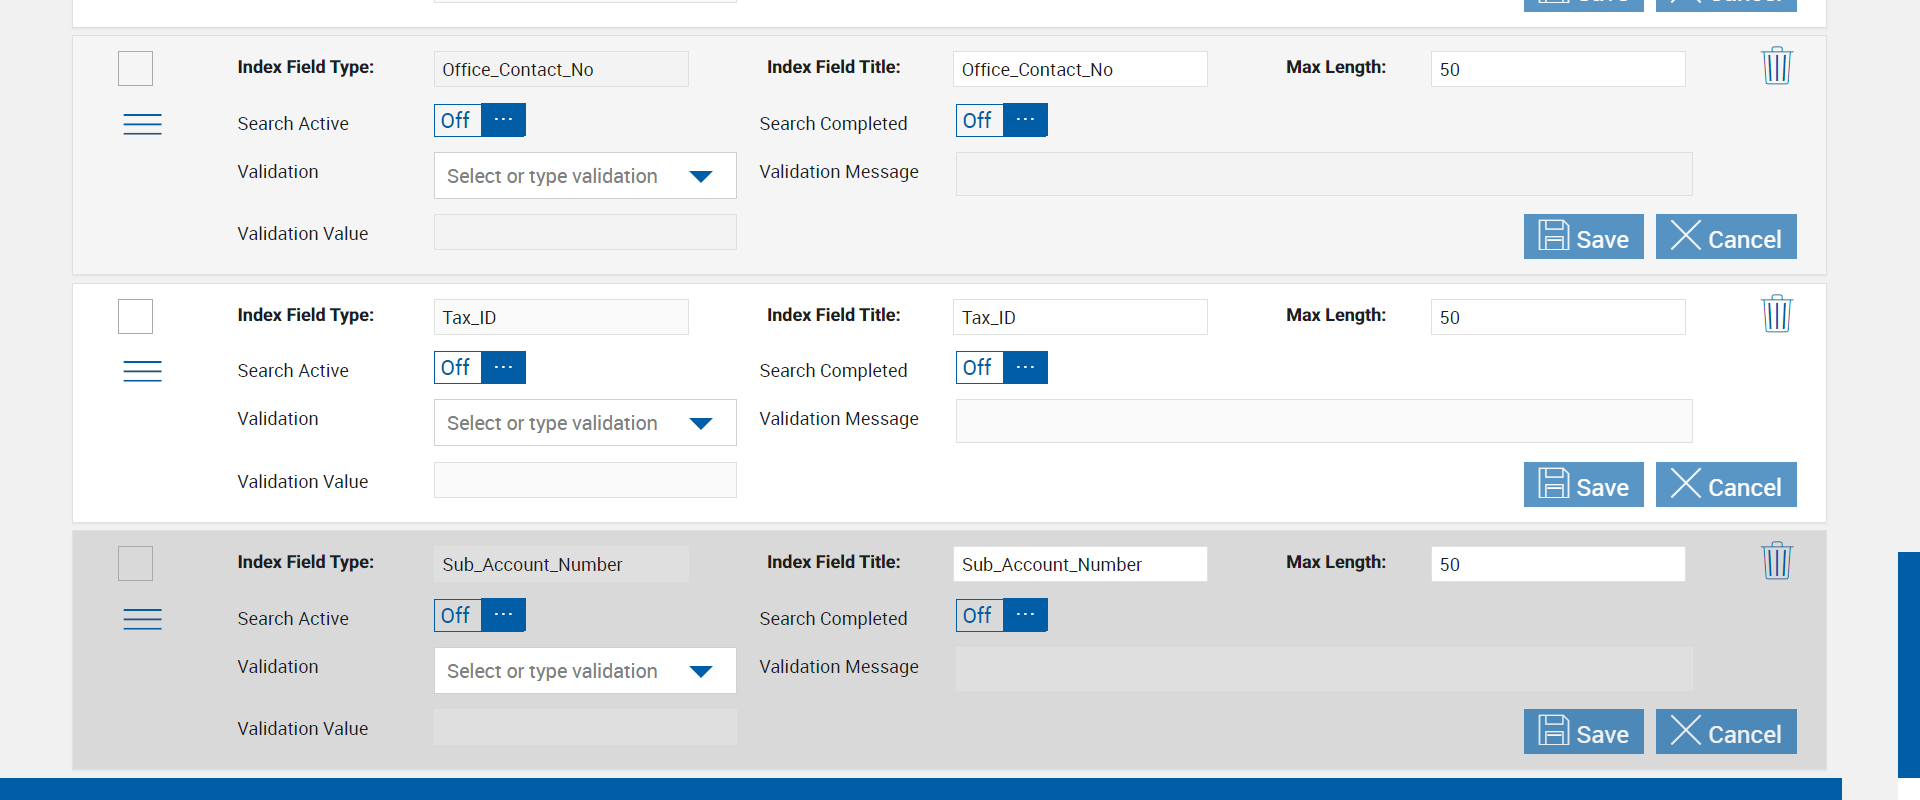Check the Sub_Account_Number row checkbox
Screen dimensions: 1920x800
pos(135,564)
